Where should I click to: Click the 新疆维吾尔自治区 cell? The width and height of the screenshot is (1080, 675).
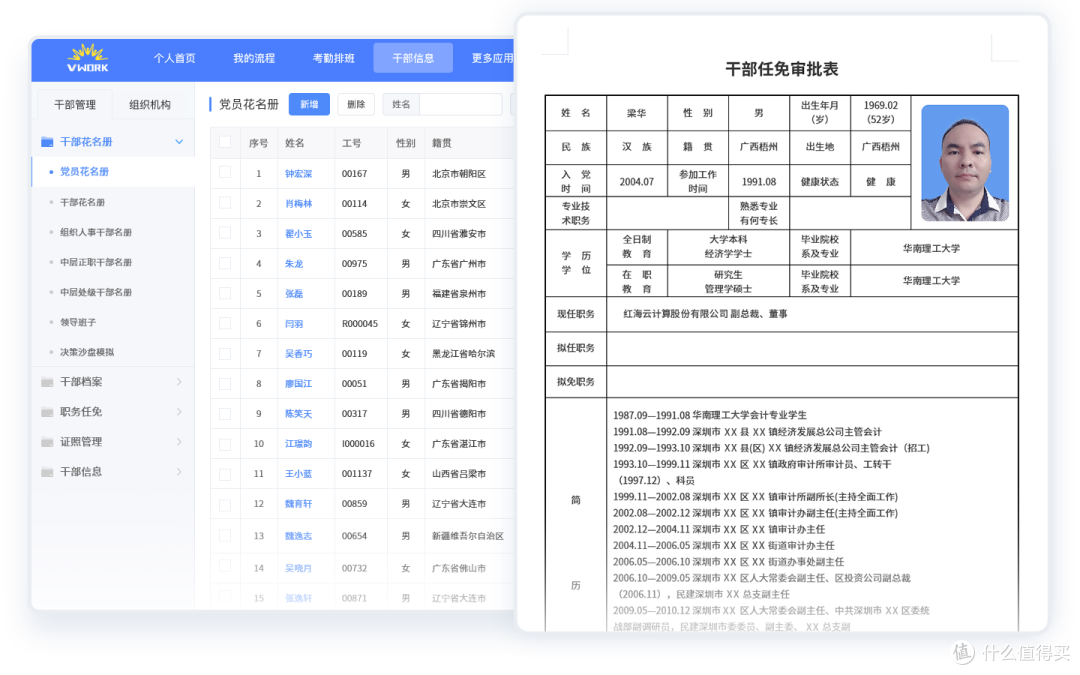coord(468,536)
